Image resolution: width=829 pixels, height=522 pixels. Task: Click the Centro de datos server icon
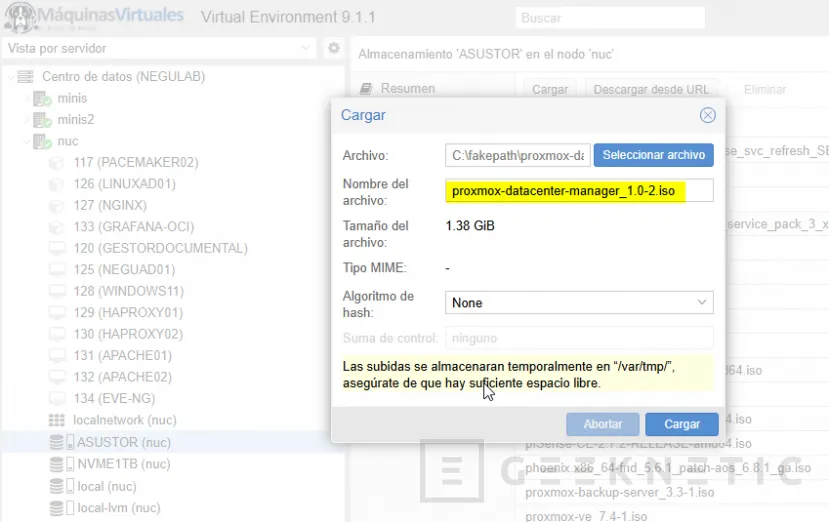pyautogui.click(x=25, y=77)
